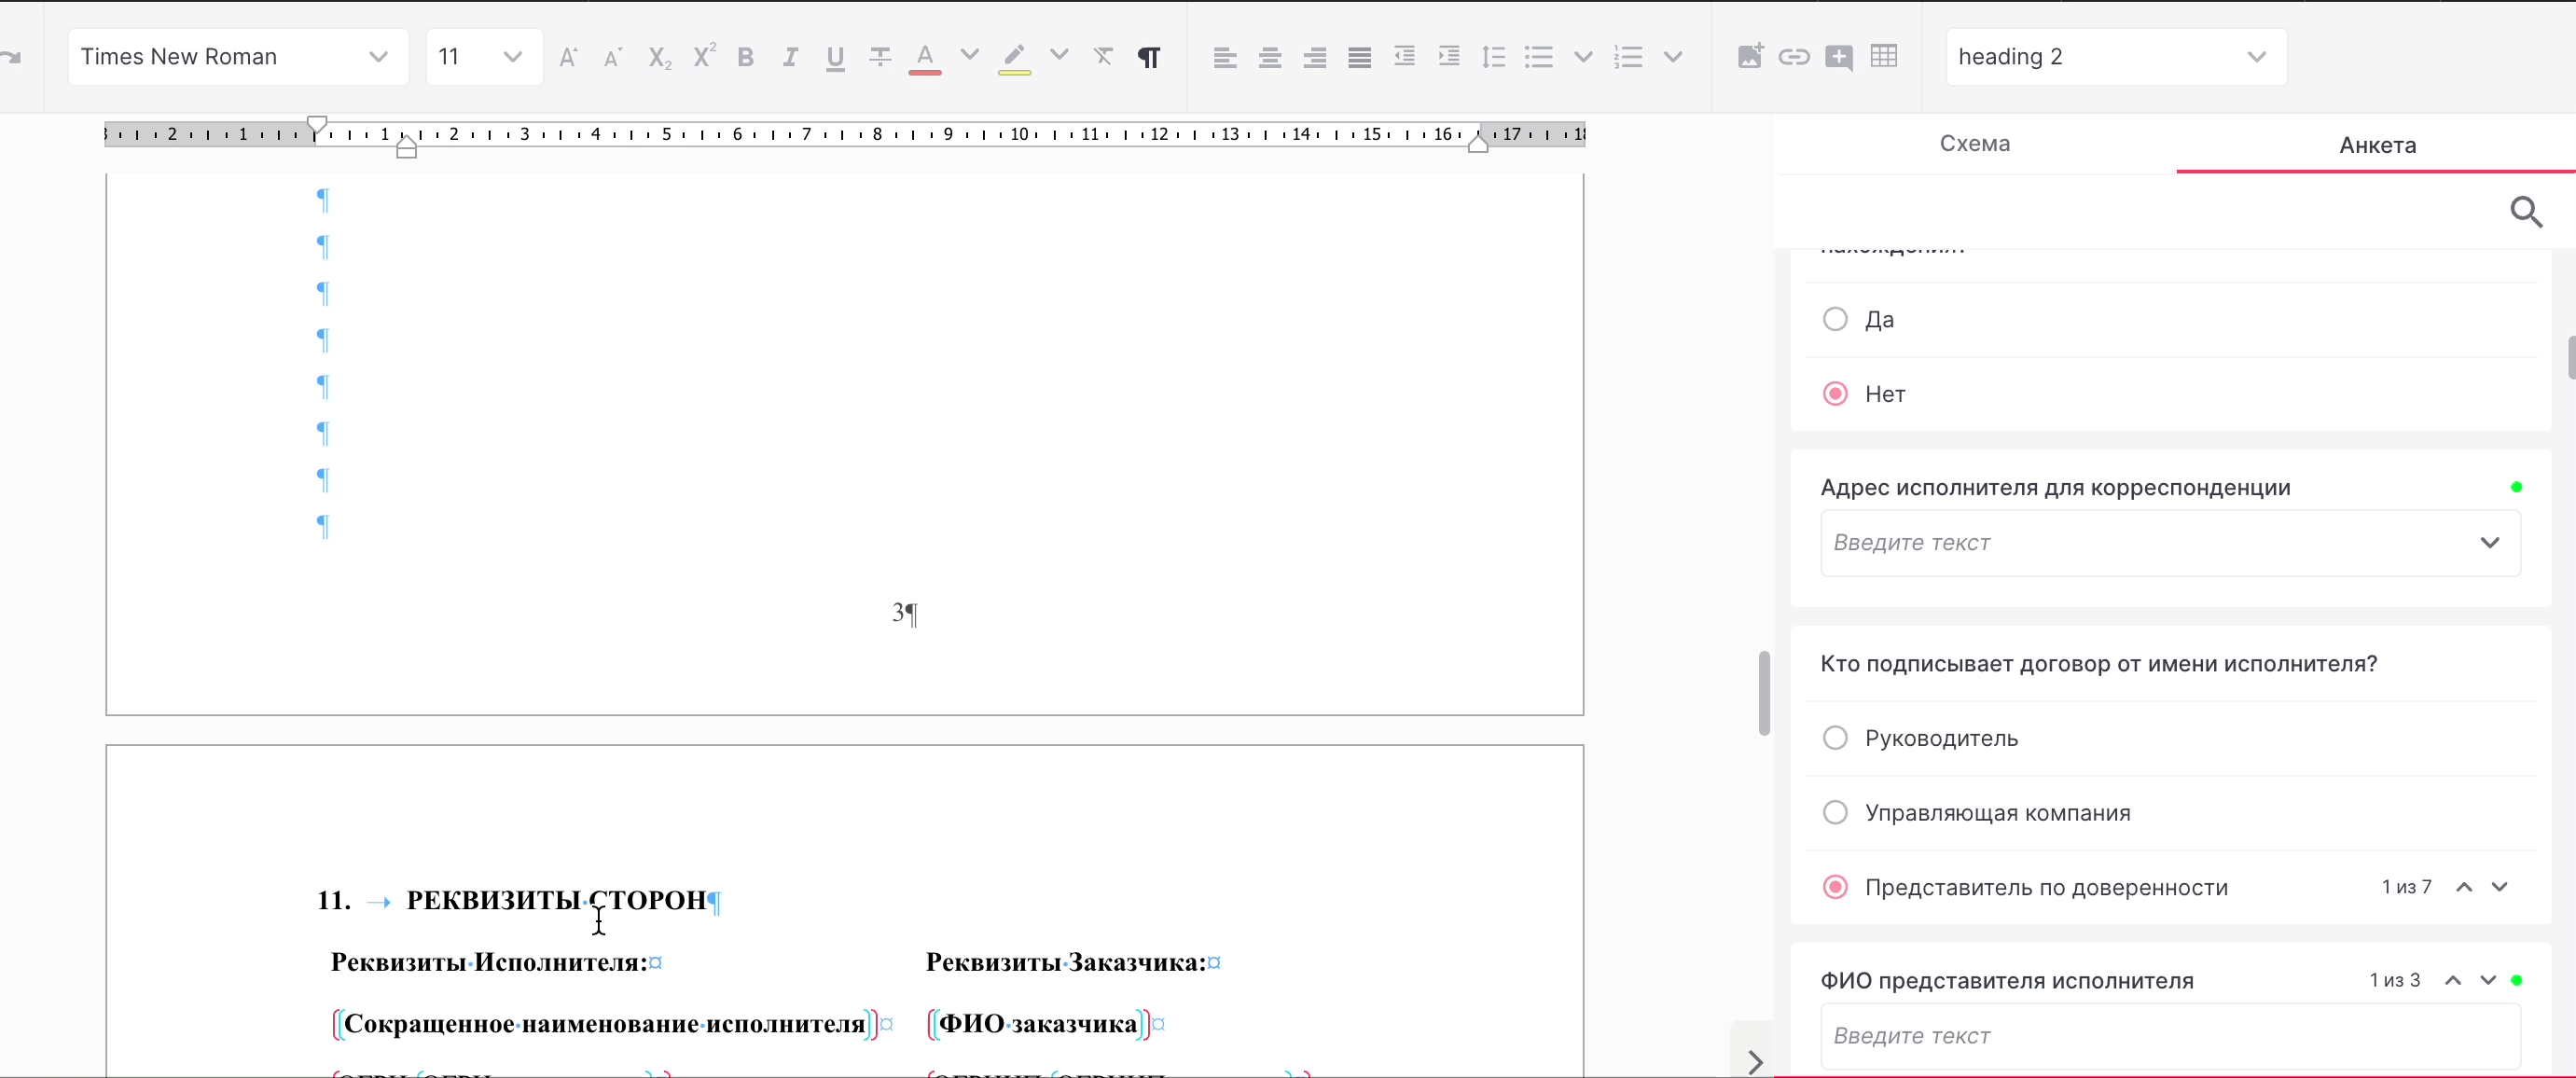Toggle strikethrough formatting
This screenshot has width=2576, height=1078.
tap(880, 57)
